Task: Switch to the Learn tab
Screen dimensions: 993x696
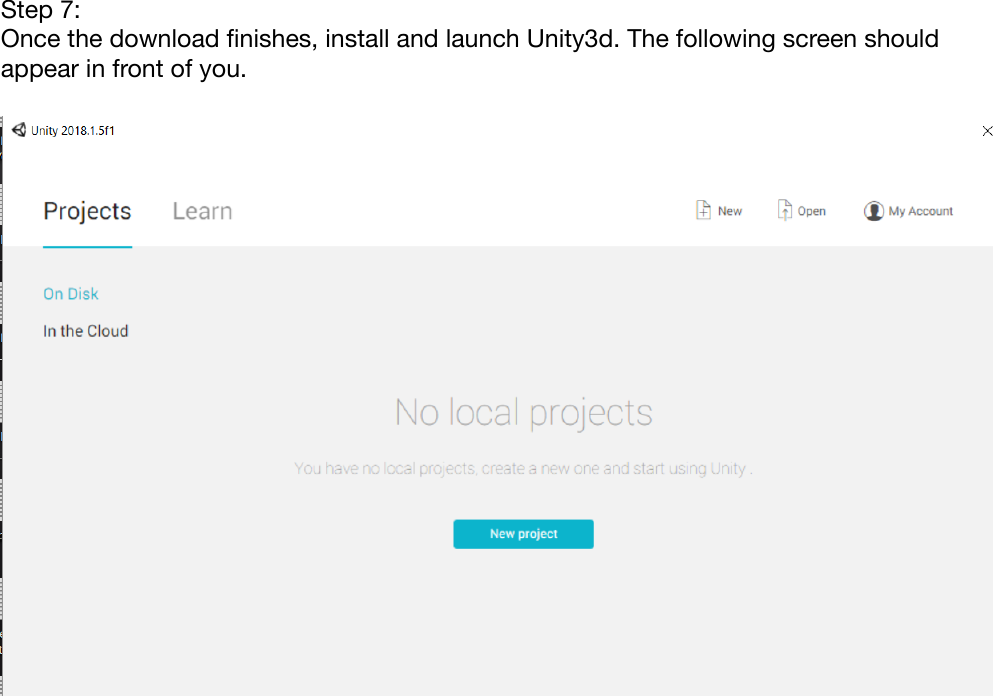Action: (203, 212)
